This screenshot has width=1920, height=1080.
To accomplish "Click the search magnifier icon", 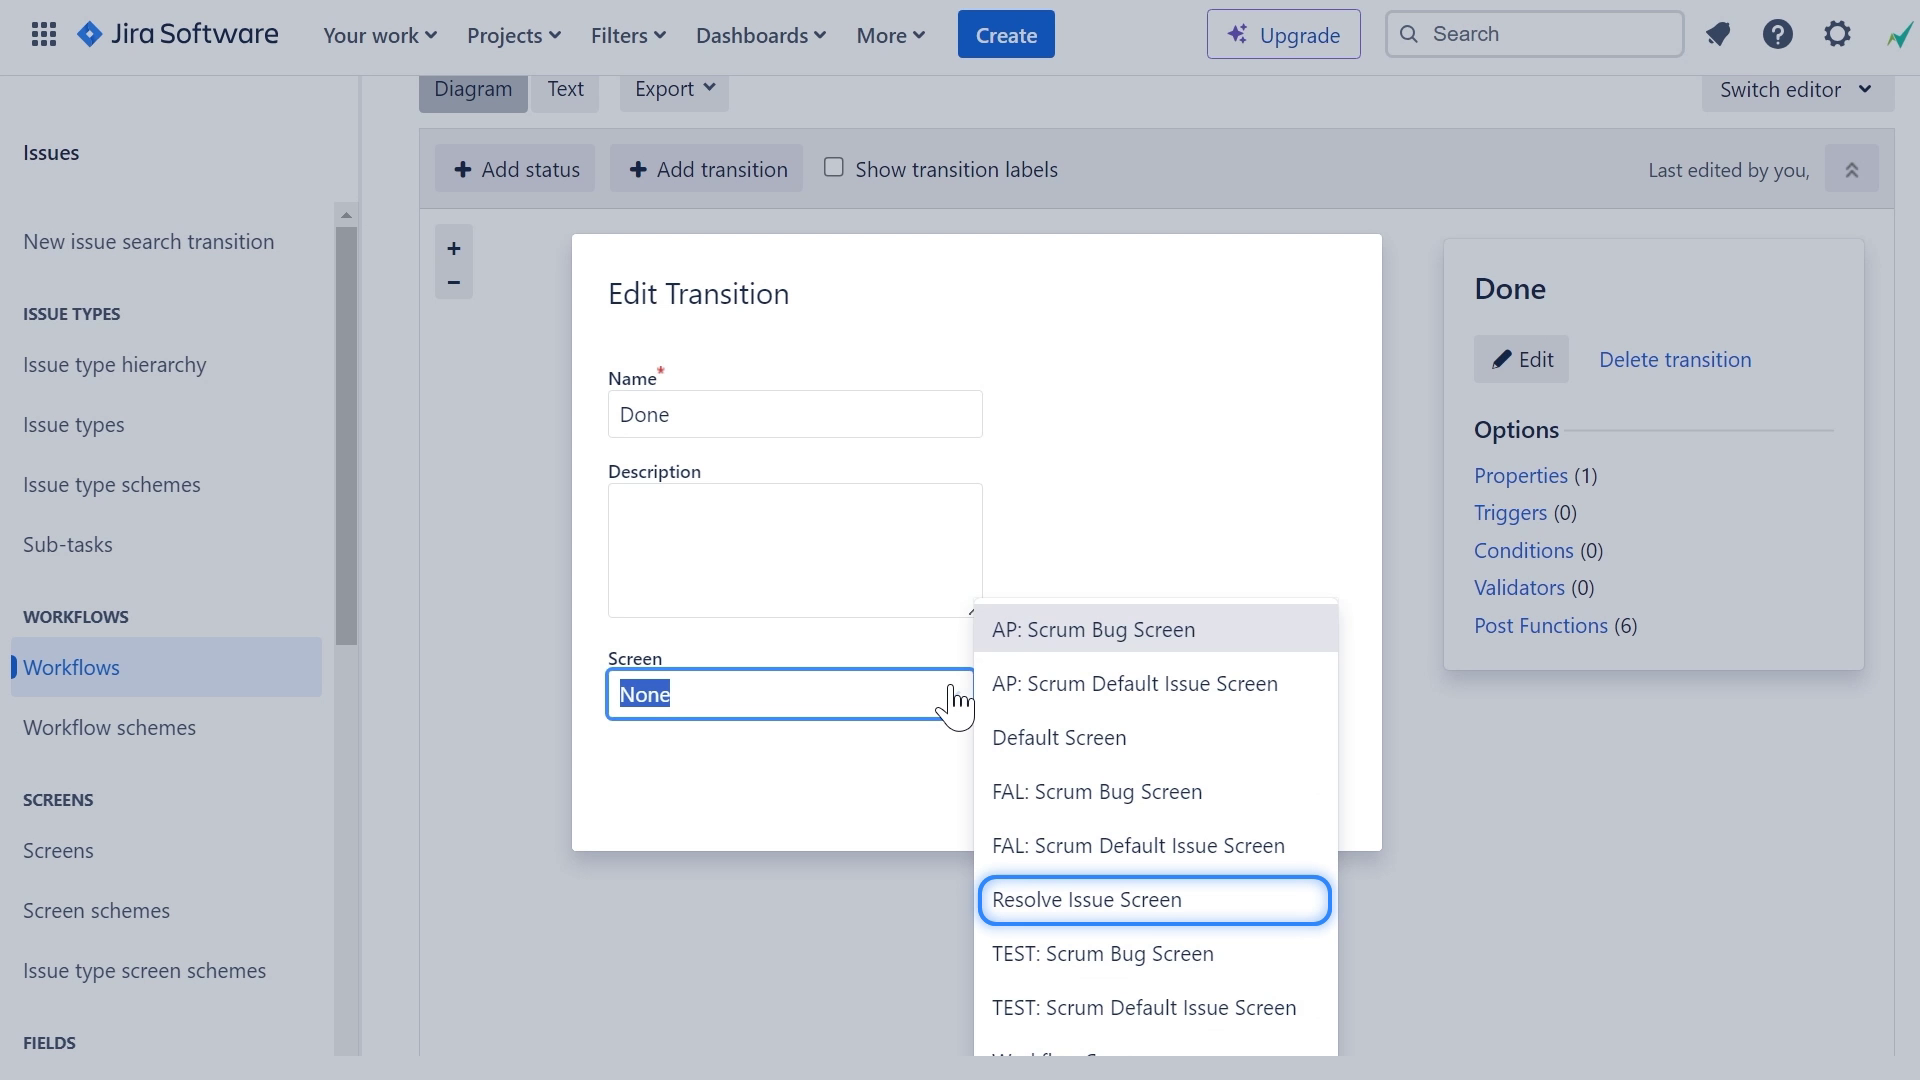I will coord(1409,33).
